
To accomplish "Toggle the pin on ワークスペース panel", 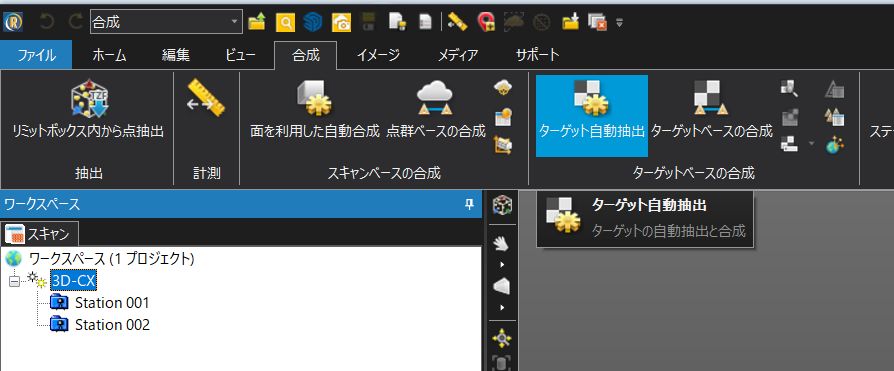I will point(469,204).
